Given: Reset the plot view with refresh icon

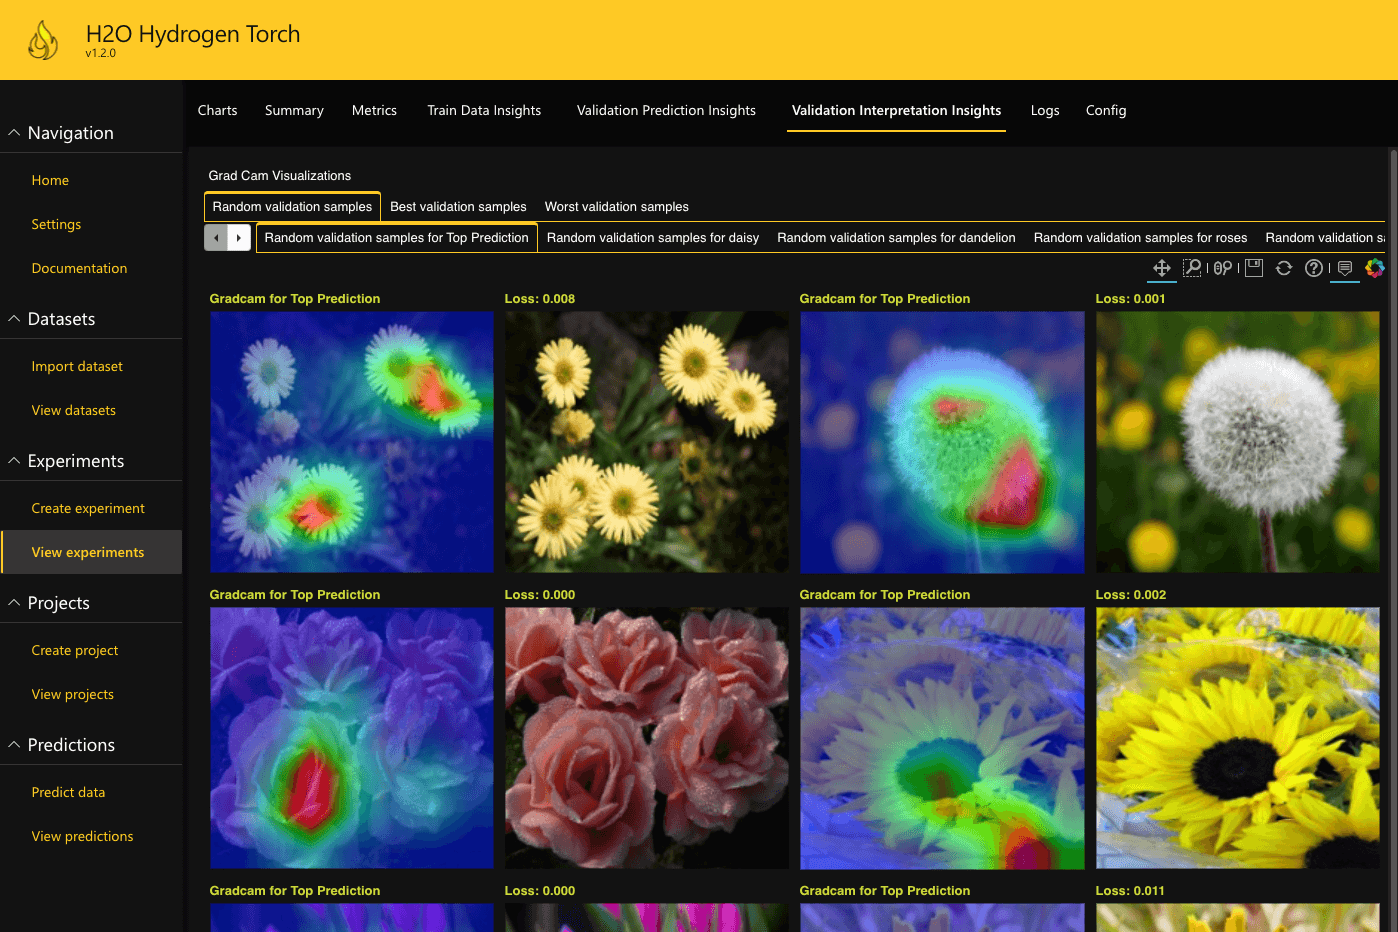Looking at the screenshot, I should (x=1284, y=268).
